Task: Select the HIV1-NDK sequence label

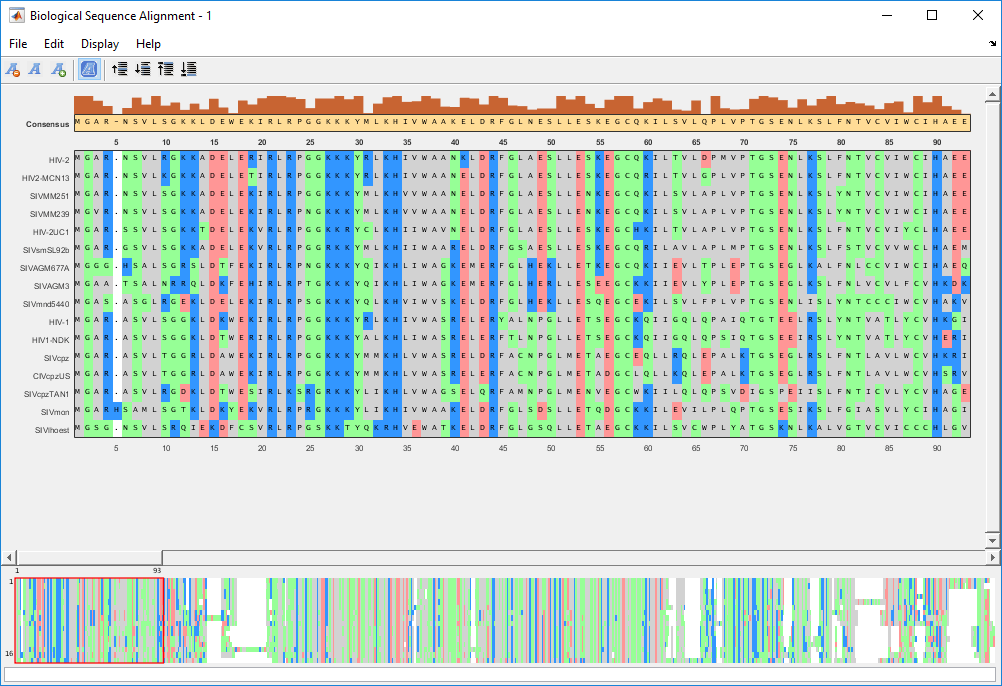Action: pos(52,340)
